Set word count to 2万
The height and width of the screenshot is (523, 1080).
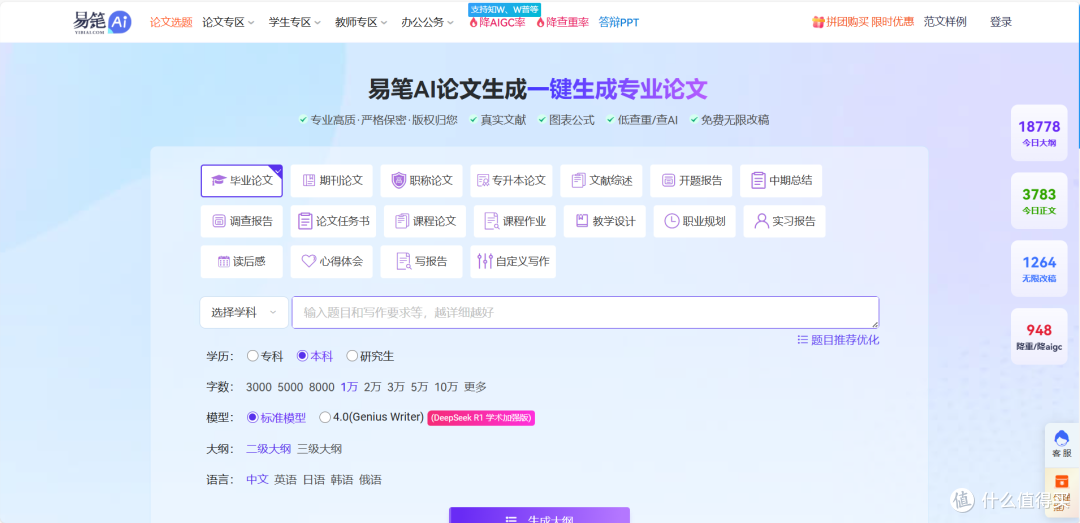coord(373,387)
